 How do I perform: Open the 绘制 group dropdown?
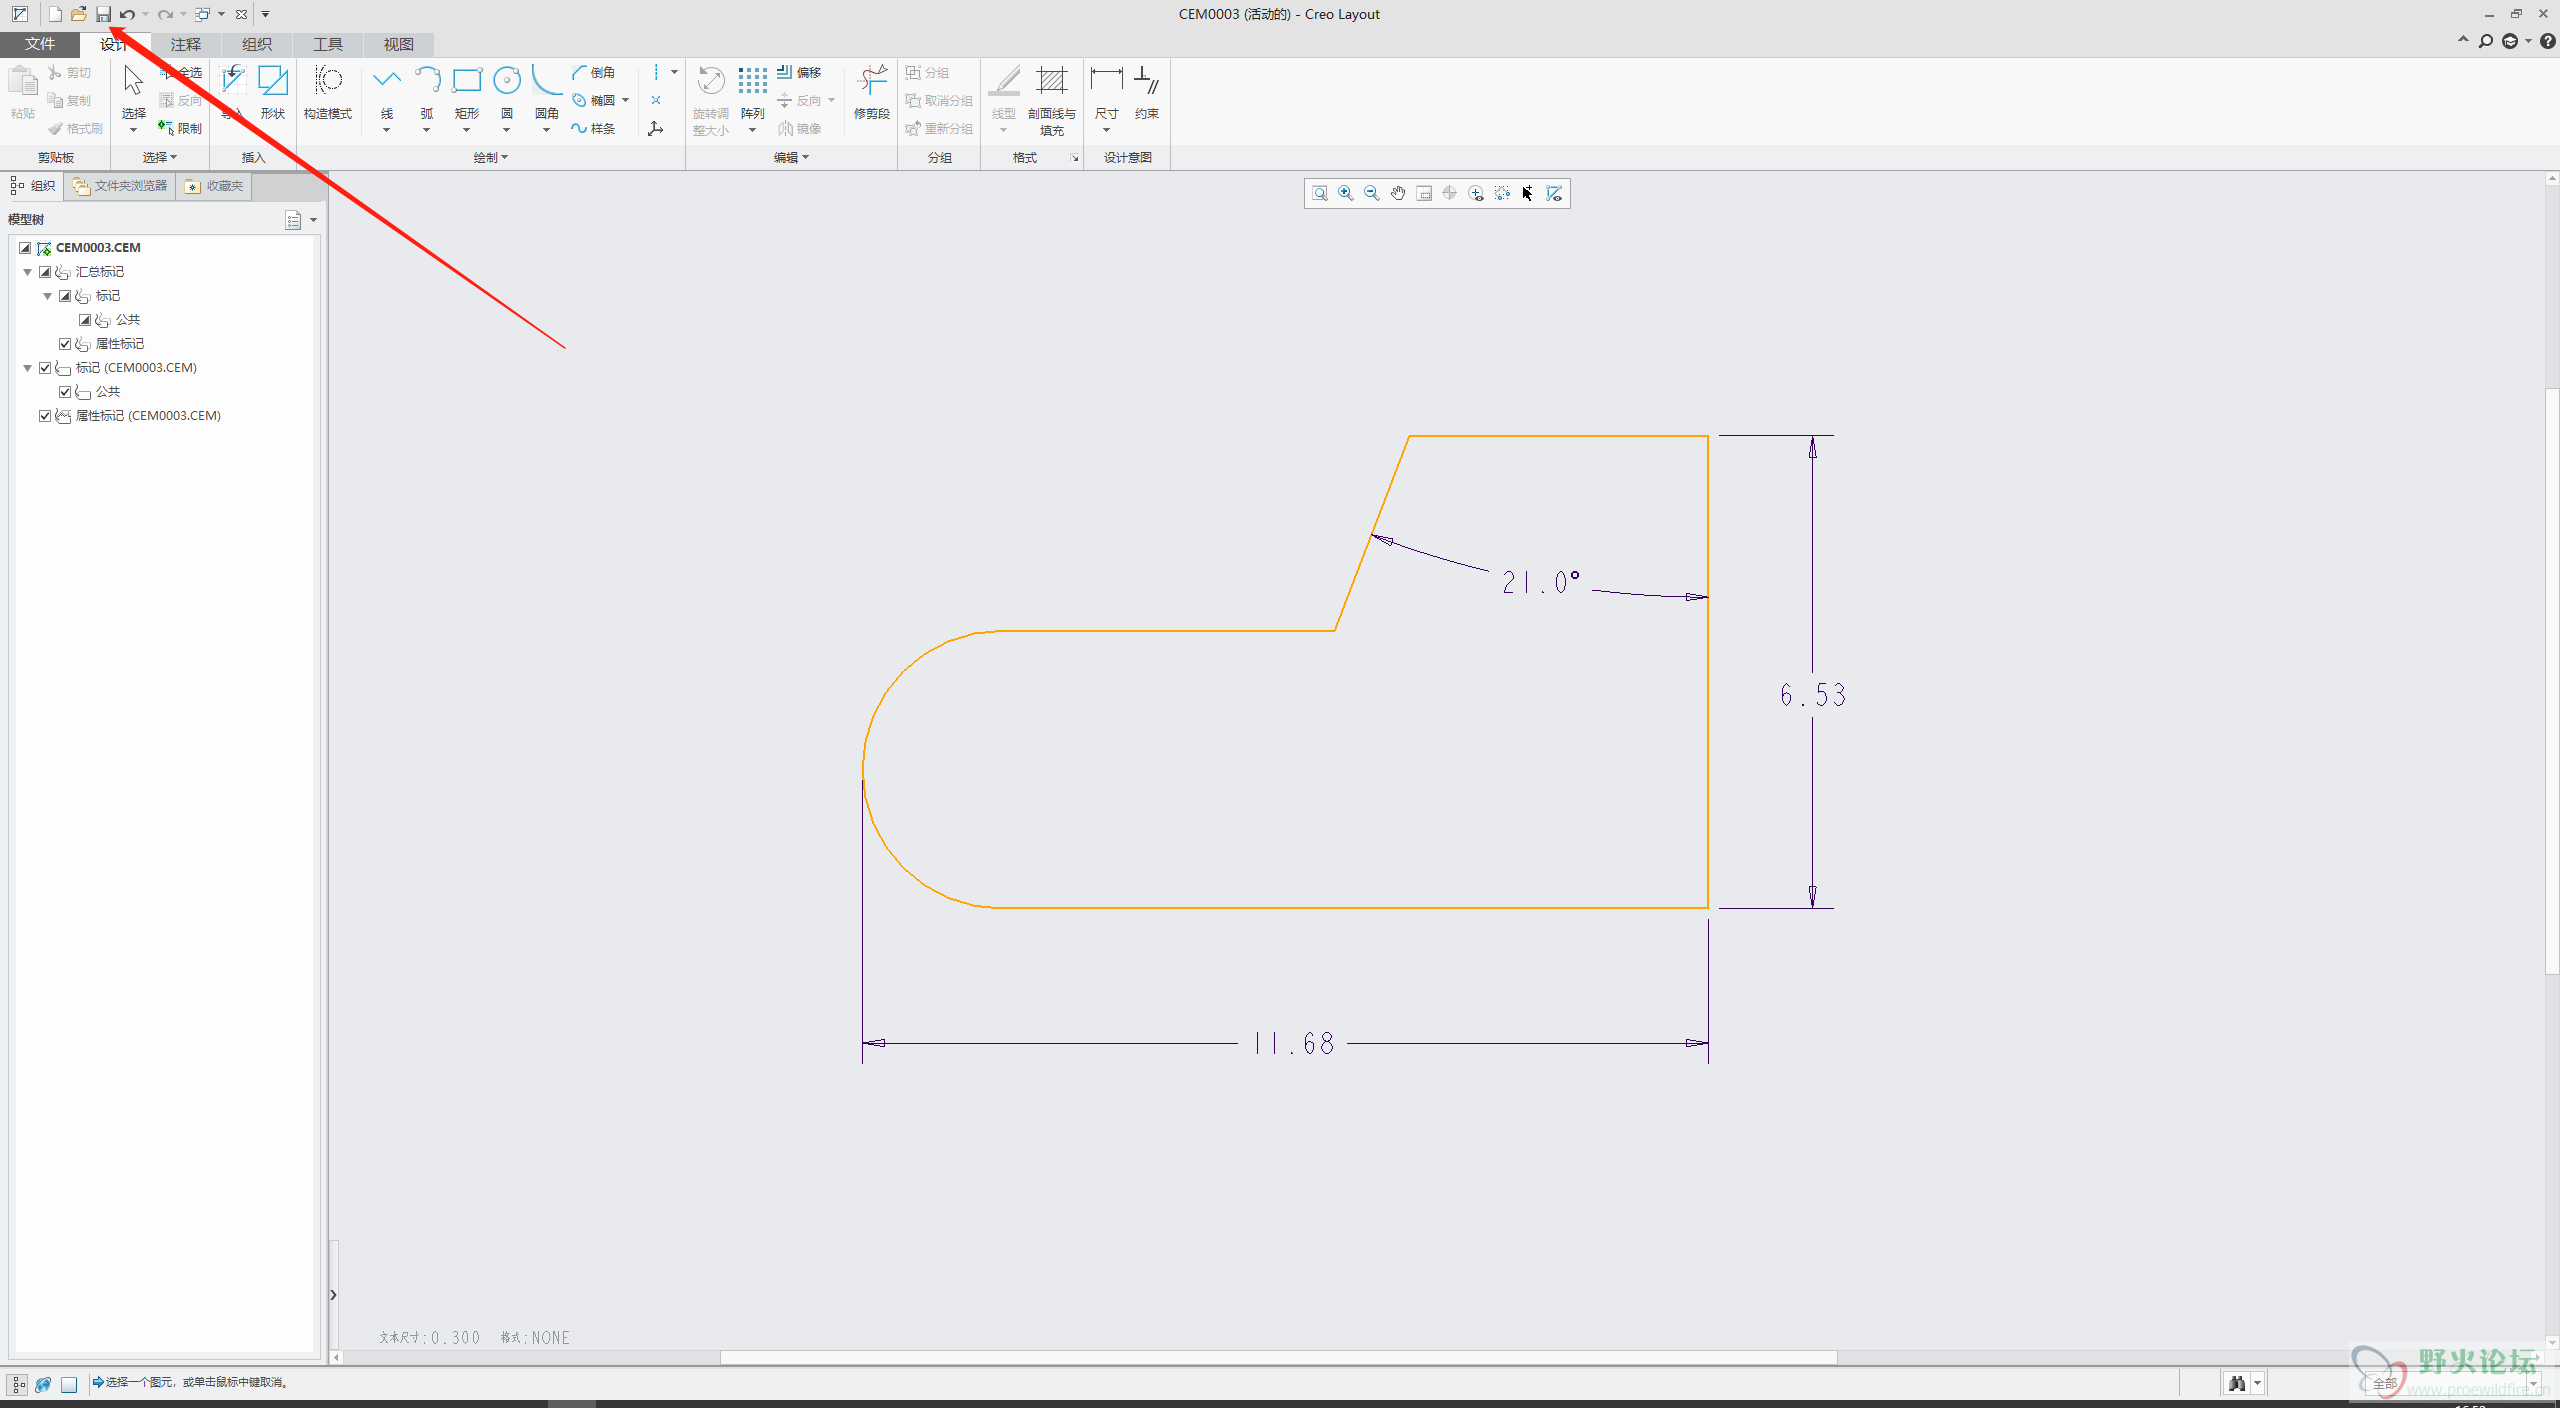click(490, 158)
